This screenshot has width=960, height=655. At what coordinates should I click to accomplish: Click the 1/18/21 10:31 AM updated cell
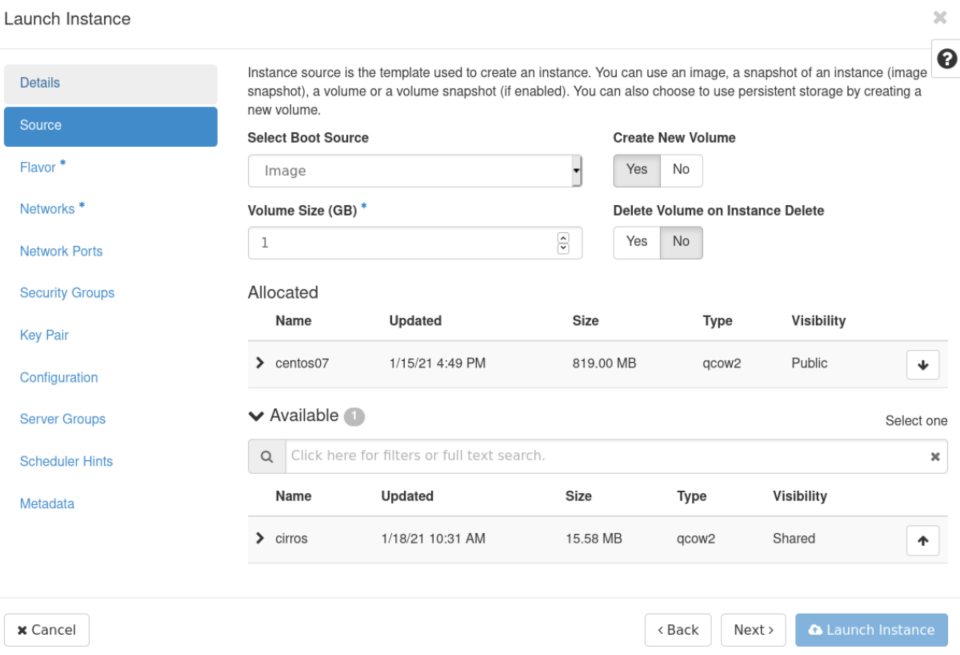click(x=433, y=539)
